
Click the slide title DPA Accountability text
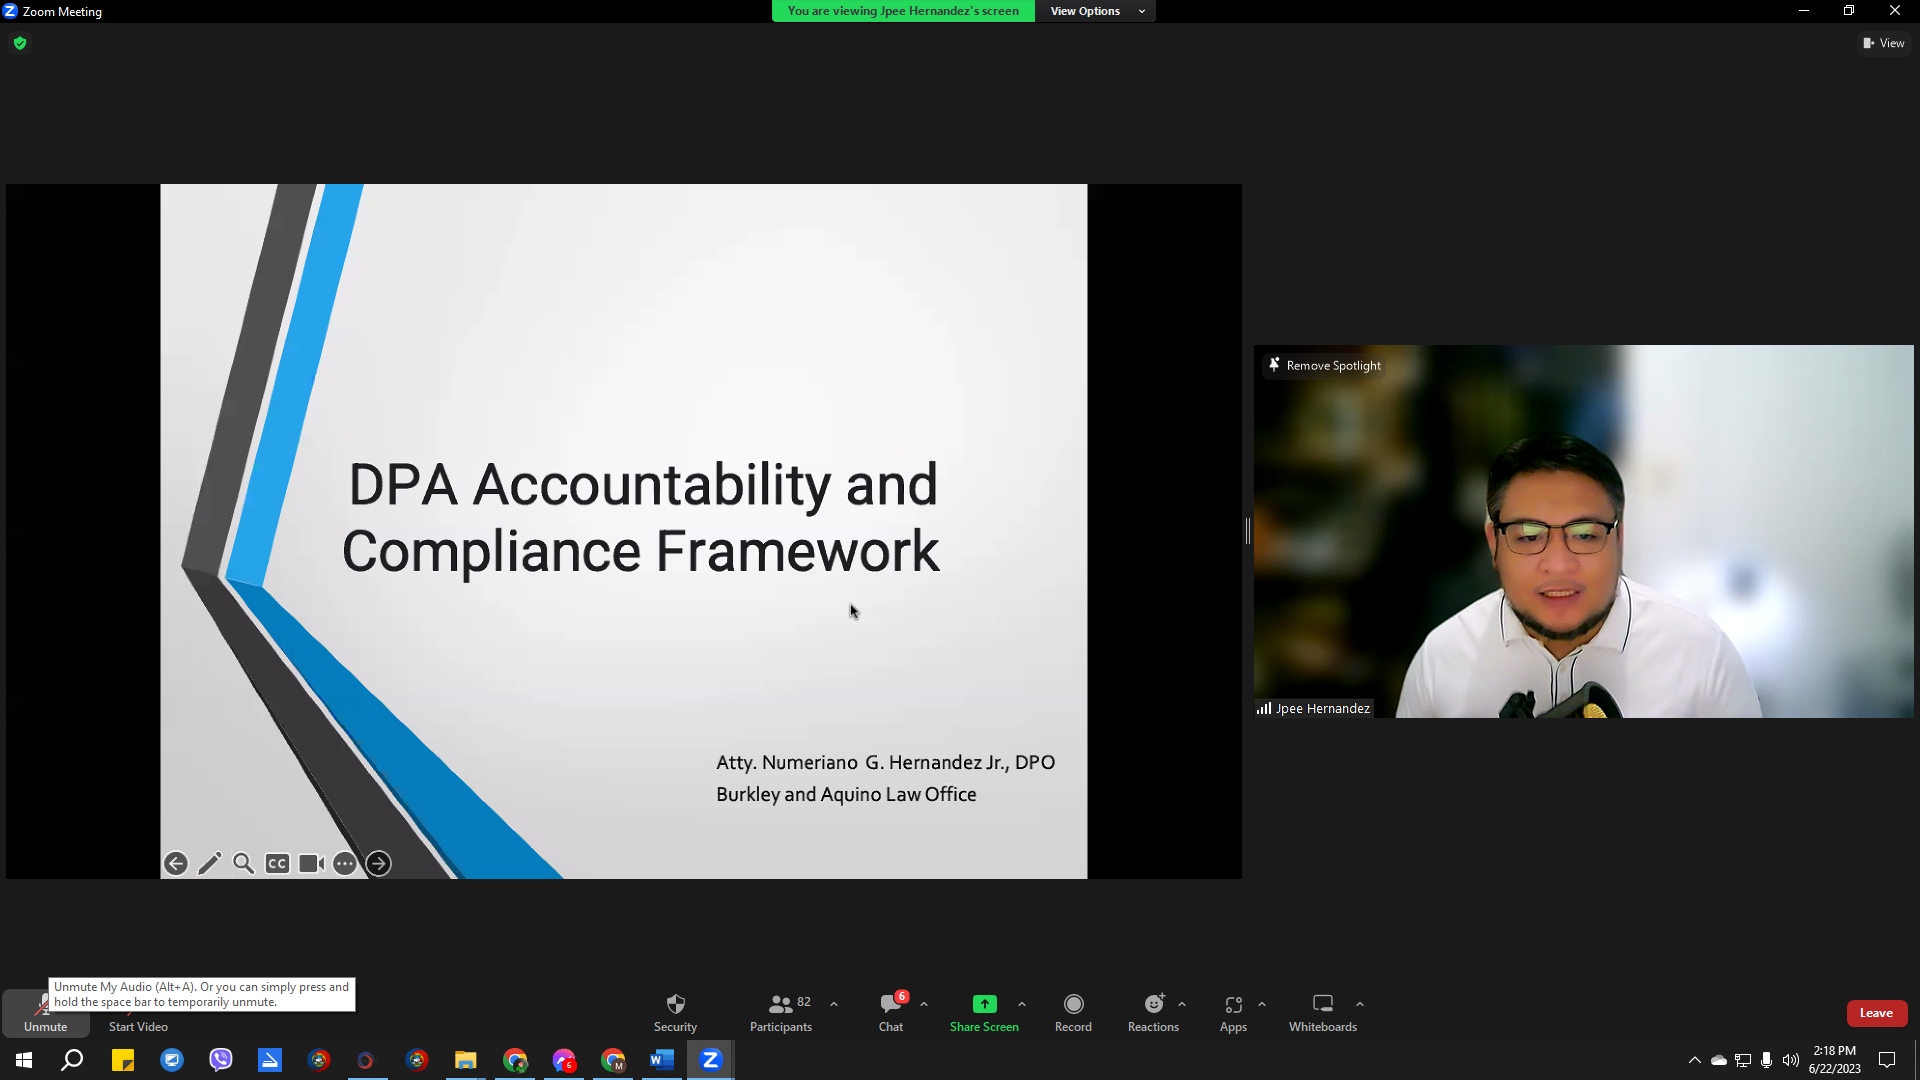tap(641, 517)
